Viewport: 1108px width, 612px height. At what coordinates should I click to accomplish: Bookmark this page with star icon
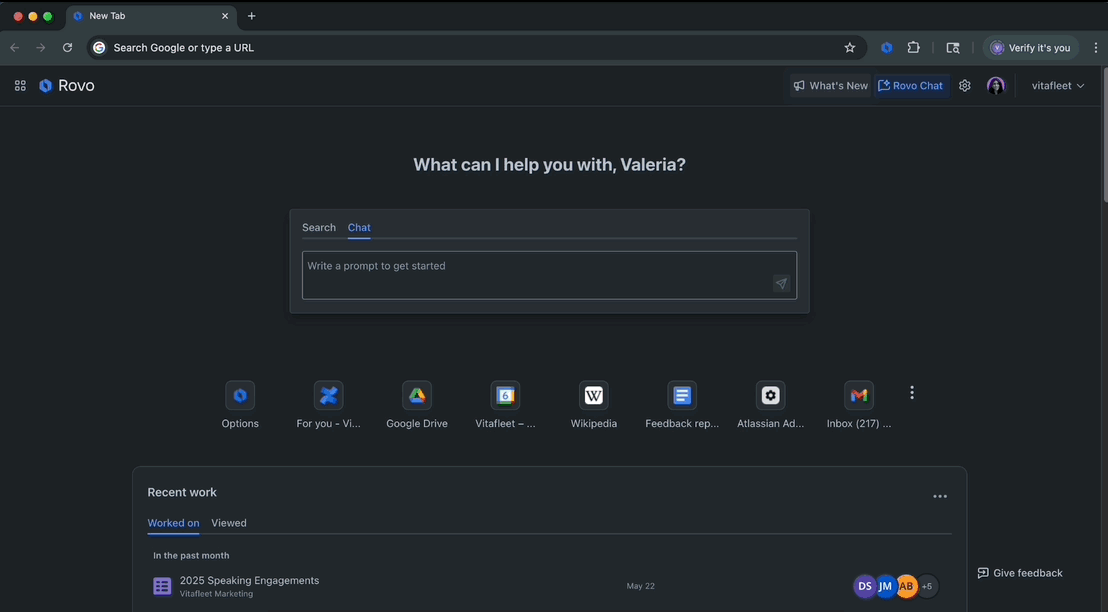849,47
